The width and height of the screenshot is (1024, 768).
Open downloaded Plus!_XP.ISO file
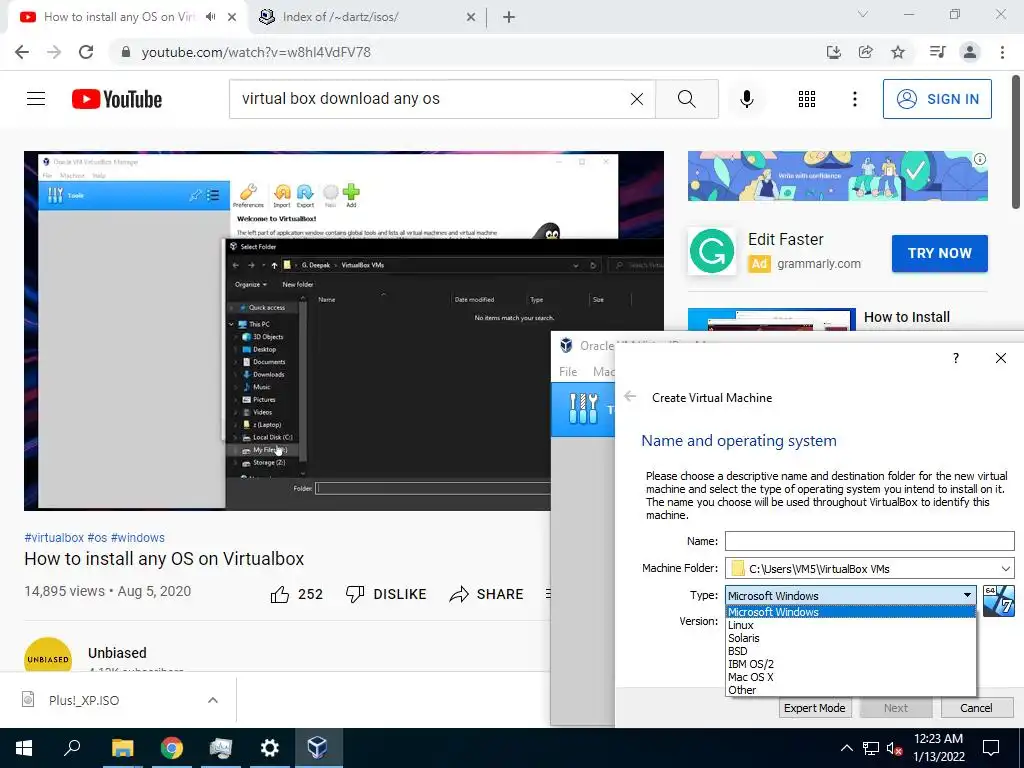tap(84, 700)
